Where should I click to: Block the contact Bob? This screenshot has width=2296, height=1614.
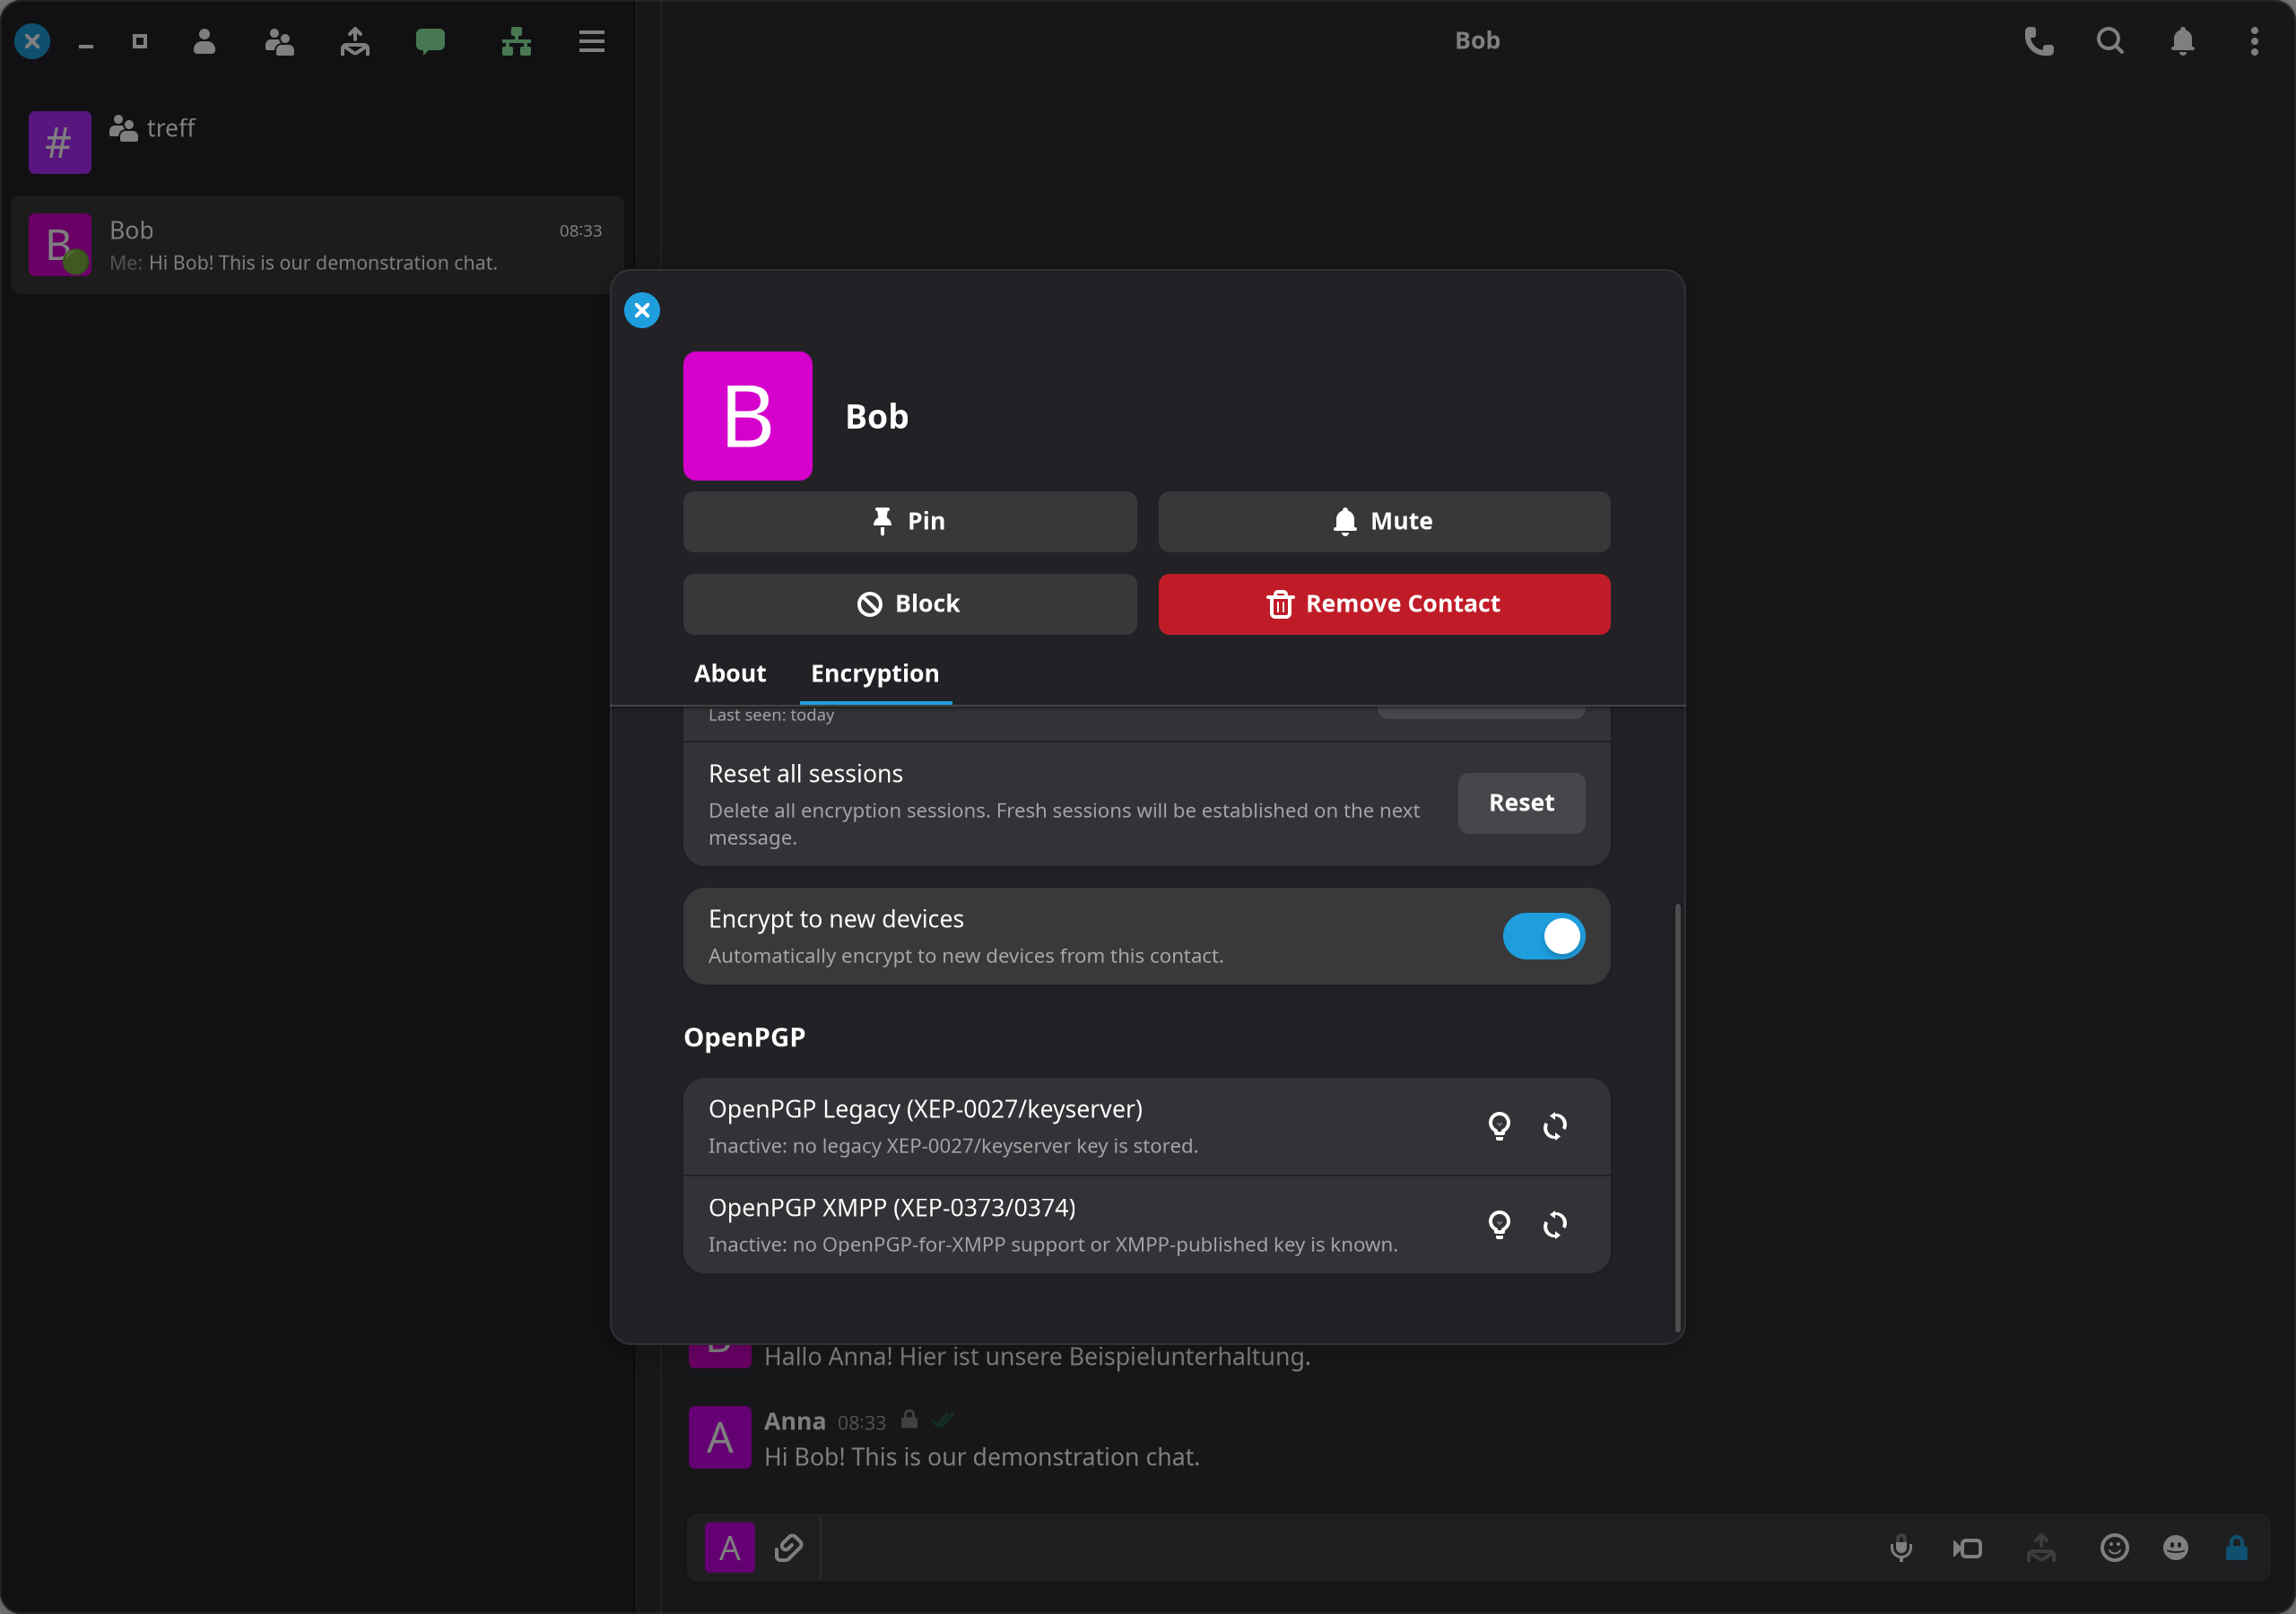909,604
